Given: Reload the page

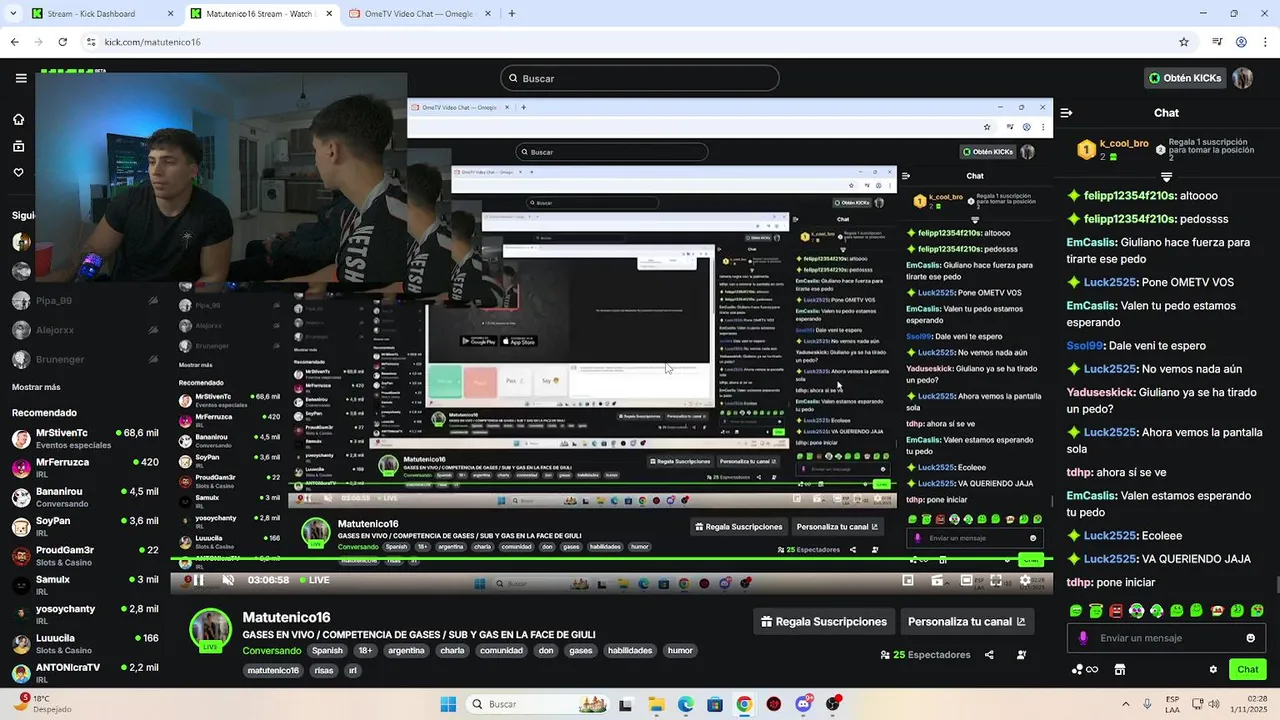Looking at the screenshot, I should (x=62, y=42).
